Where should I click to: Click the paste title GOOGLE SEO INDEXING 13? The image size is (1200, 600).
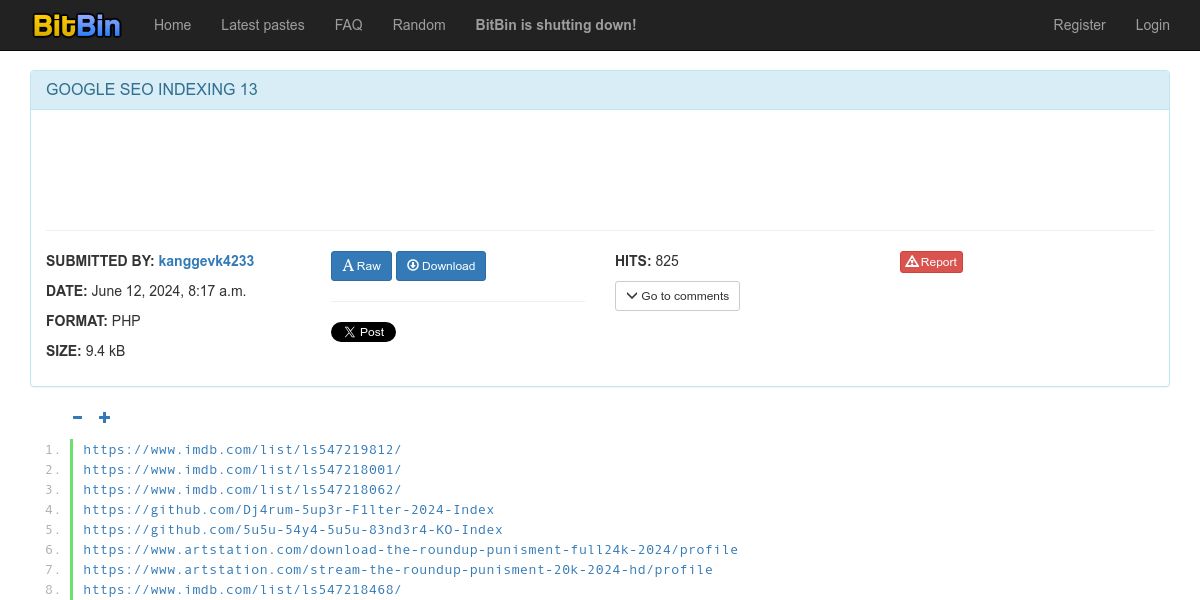point(152,90)
